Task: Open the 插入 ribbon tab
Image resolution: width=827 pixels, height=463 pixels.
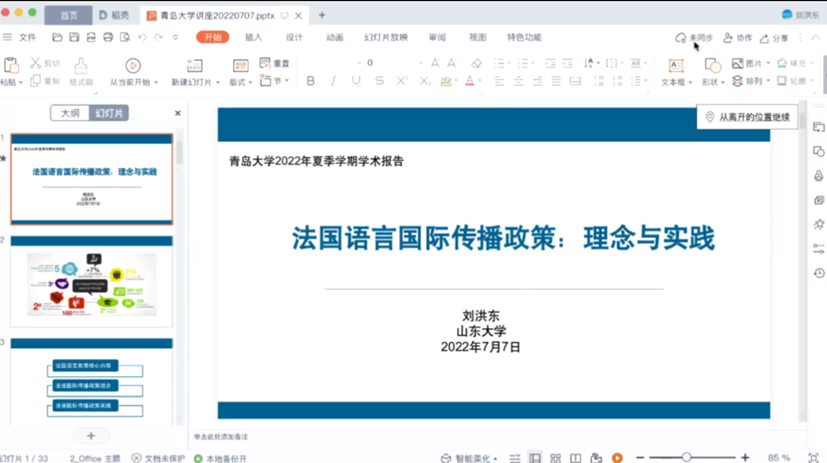Action: click(253, 37)
